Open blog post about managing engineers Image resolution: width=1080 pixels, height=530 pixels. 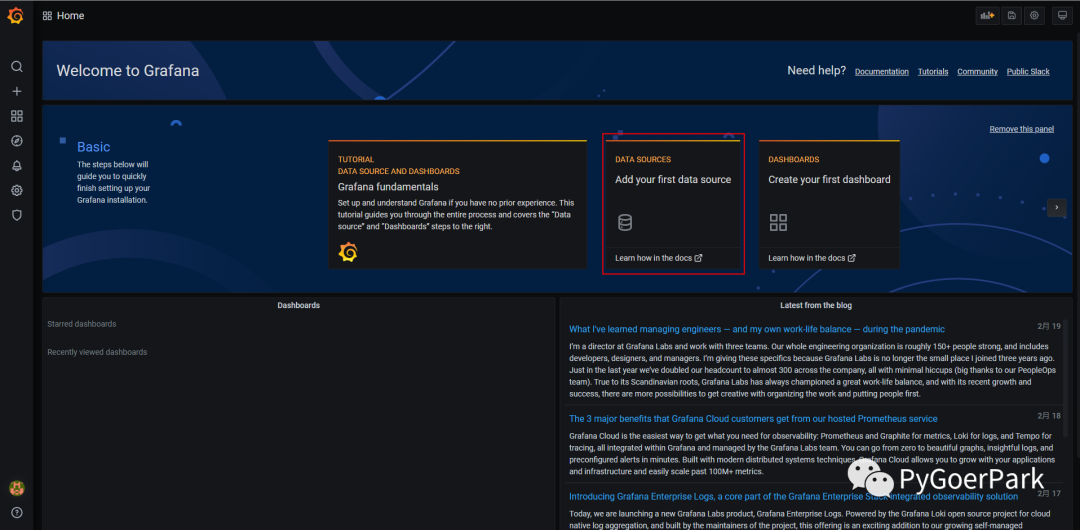coord(757,329)
